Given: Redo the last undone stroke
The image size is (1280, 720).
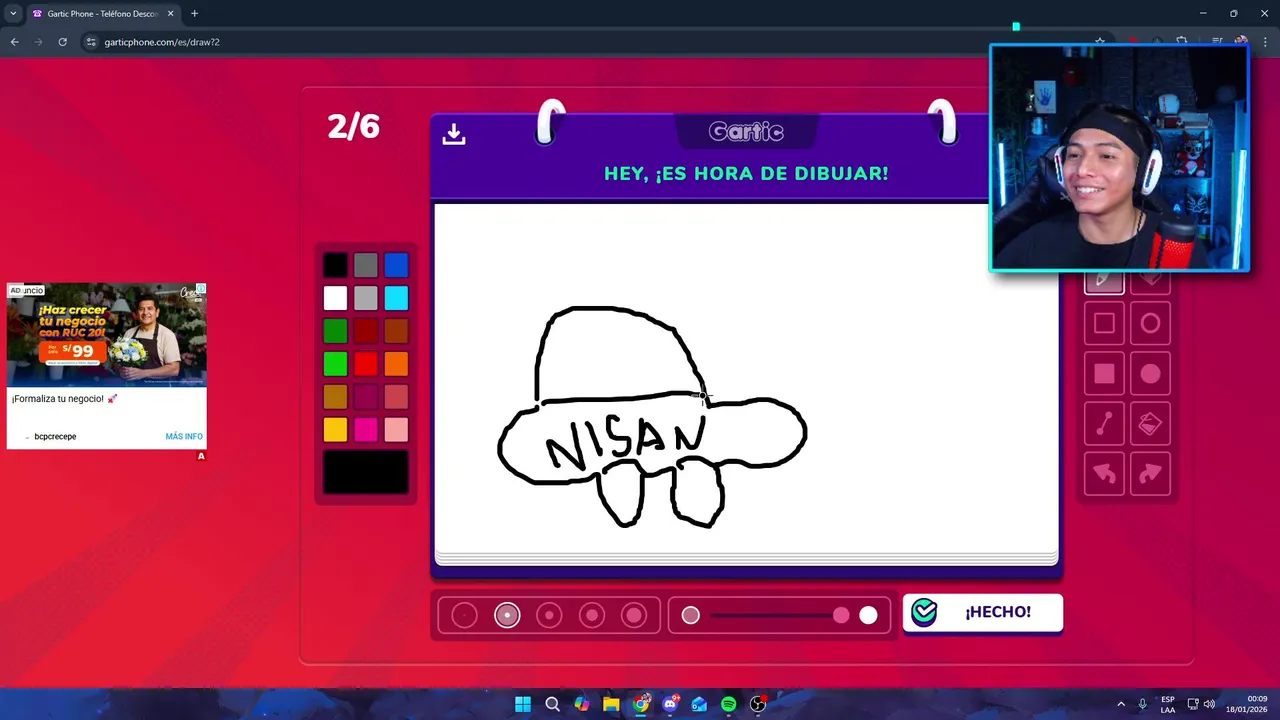Looking at the screenshot, I should click(1150, 474).
